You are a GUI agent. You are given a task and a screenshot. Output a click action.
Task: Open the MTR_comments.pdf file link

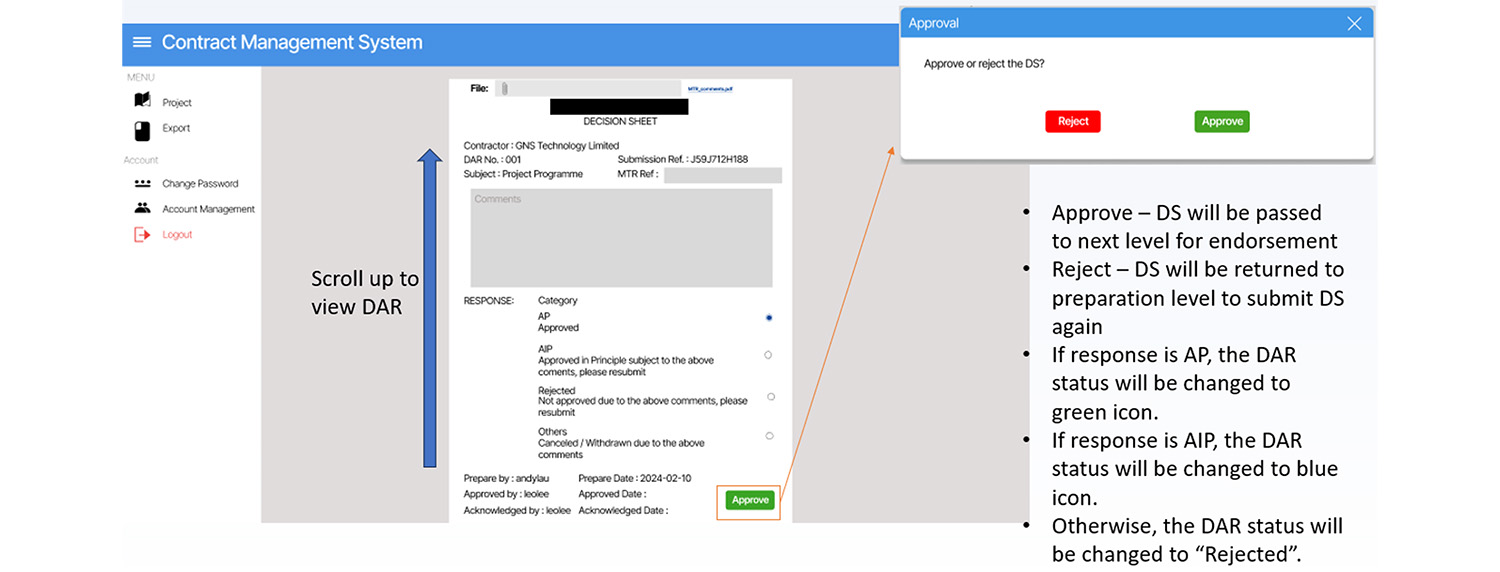pyautogui.click(x=710, y=89)
